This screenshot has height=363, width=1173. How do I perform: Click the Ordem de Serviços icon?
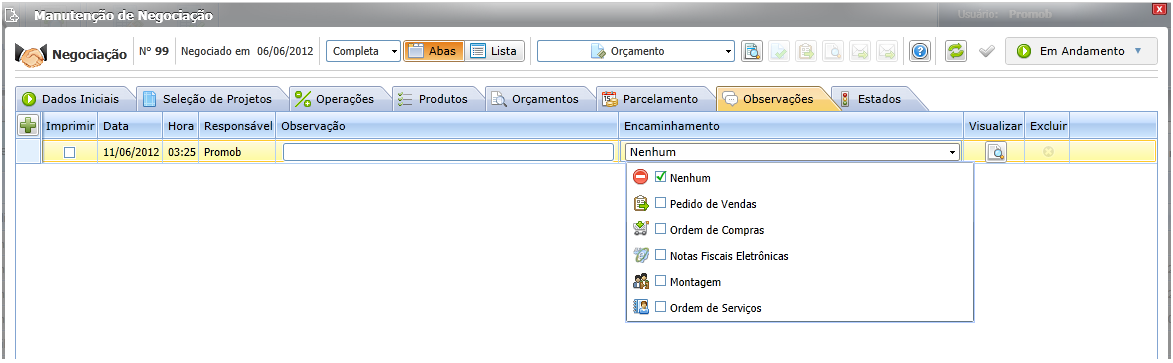[640, 307]
